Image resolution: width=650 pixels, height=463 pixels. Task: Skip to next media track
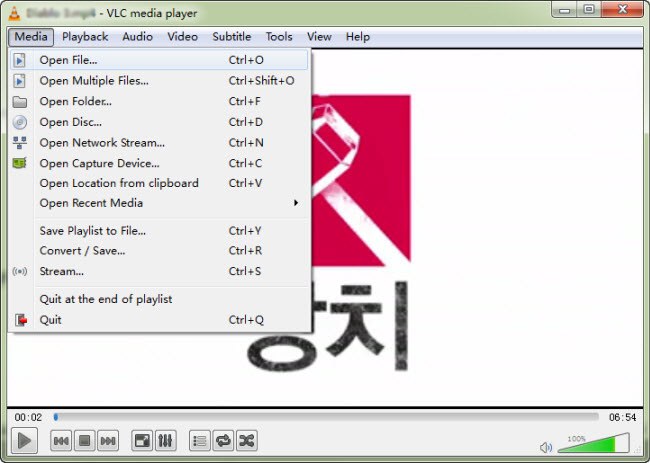[x=108, y=441]
